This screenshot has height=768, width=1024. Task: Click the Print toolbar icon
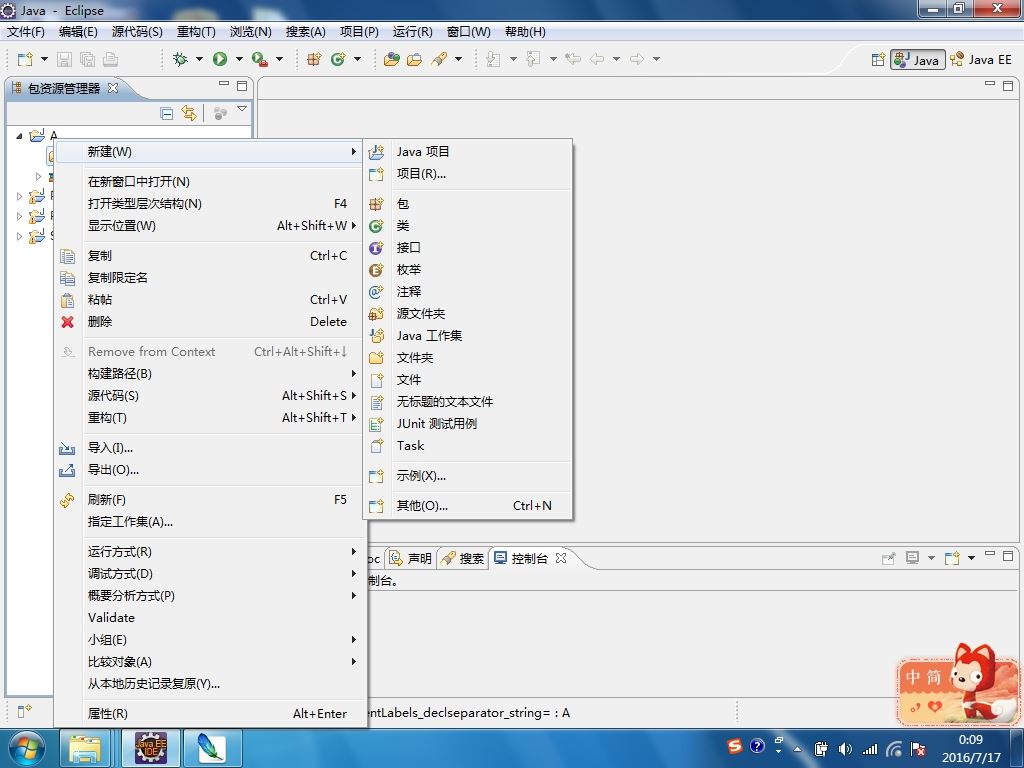pyautogui.click(x=110, y=59)
